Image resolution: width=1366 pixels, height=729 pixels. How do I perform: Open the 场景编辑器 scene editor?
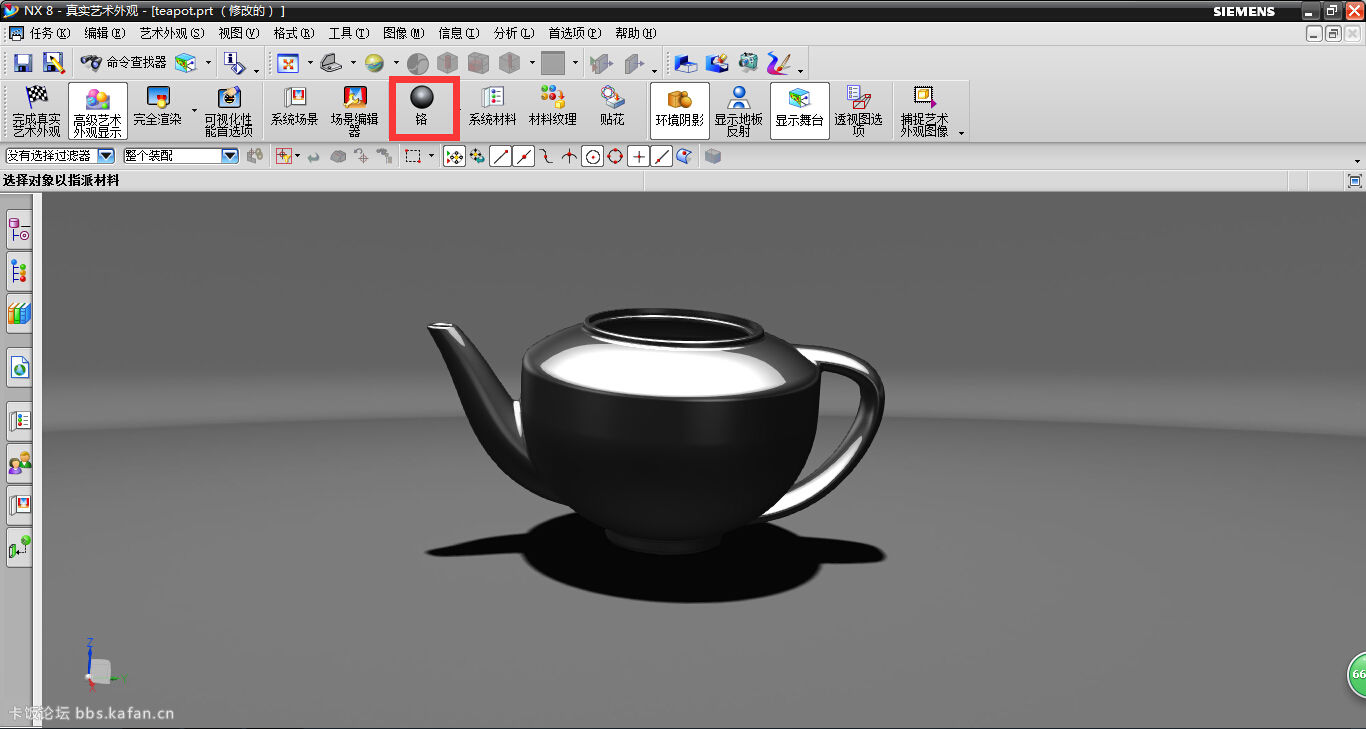355,110
